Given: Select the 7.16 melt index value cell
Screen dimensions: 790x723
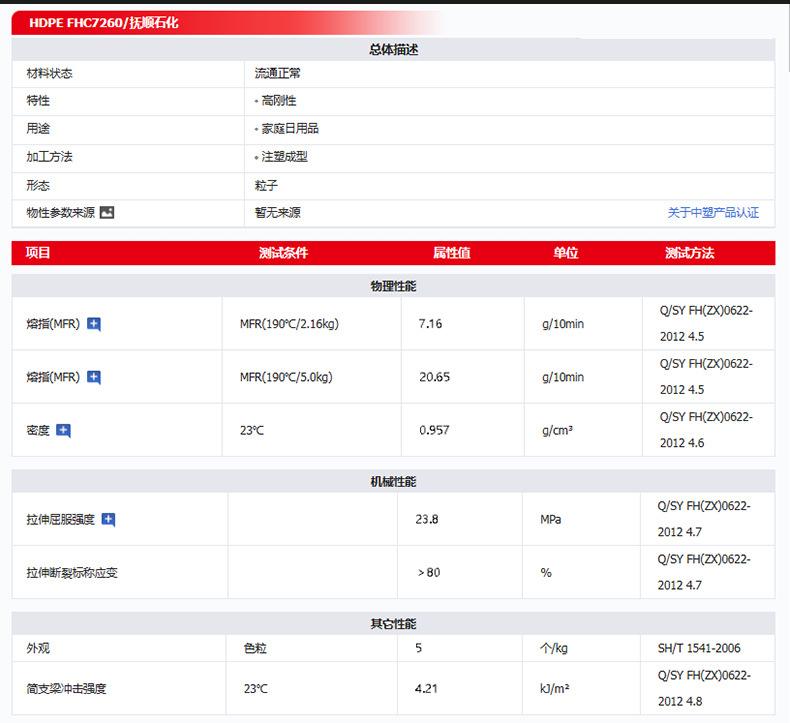Looking at the screenshot, I should [x=430, y=324].
